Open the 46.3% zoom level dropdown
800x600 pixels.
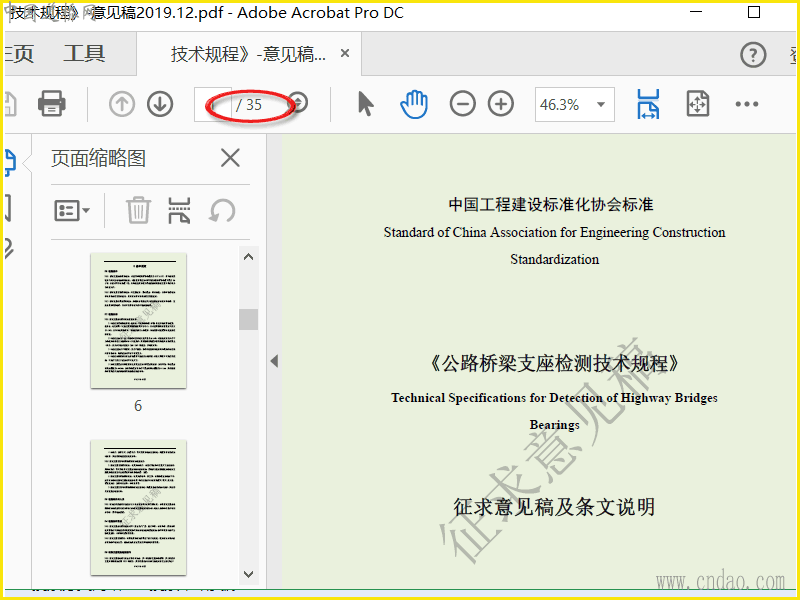(574, 105)
